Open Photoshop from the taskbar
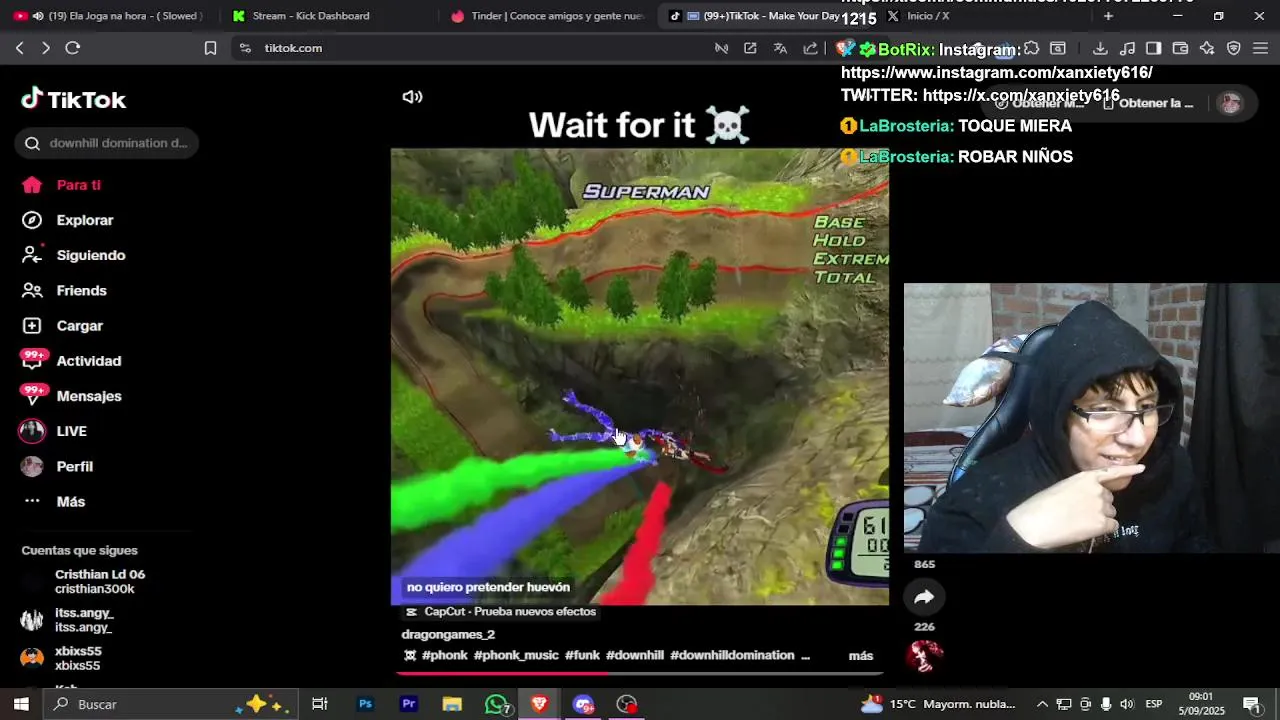1280x720 pixels. coord(365,704)
